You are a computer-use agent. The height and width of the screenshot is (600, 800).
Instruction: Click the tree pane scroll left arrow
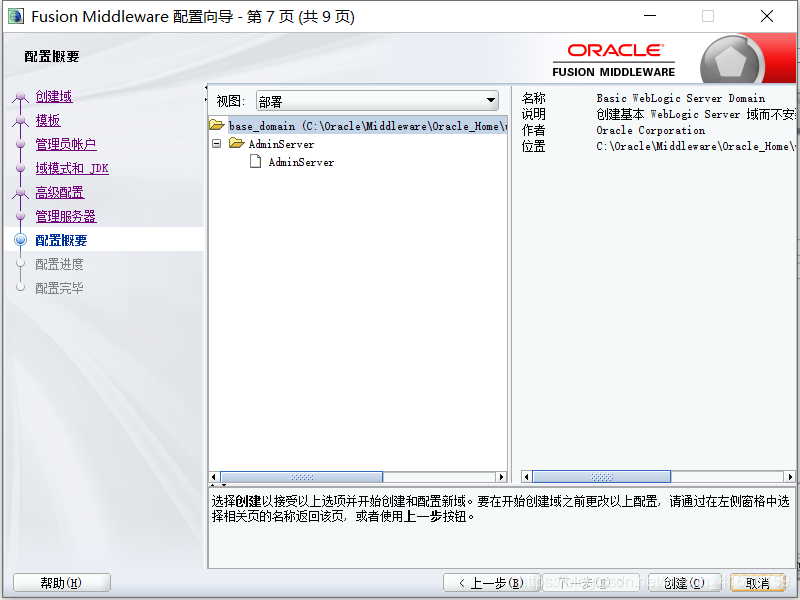pos(214,477)
